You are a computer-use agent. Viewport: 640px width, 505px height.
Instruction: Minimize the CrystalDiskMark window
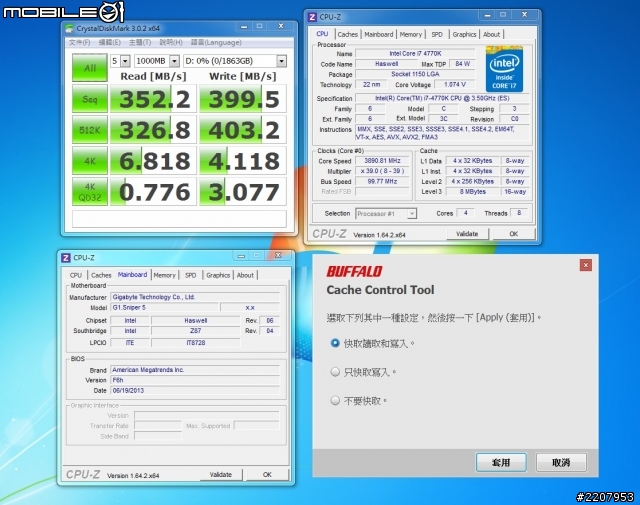click(244, 27)
